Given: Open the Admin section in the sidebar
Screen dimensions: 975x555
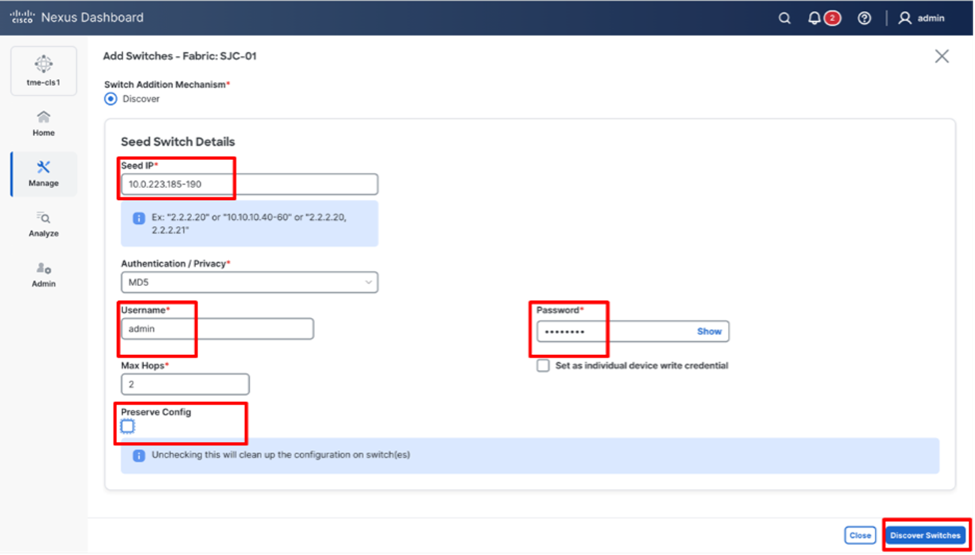Looking at the screenshot, I should (x=44, y=275).
